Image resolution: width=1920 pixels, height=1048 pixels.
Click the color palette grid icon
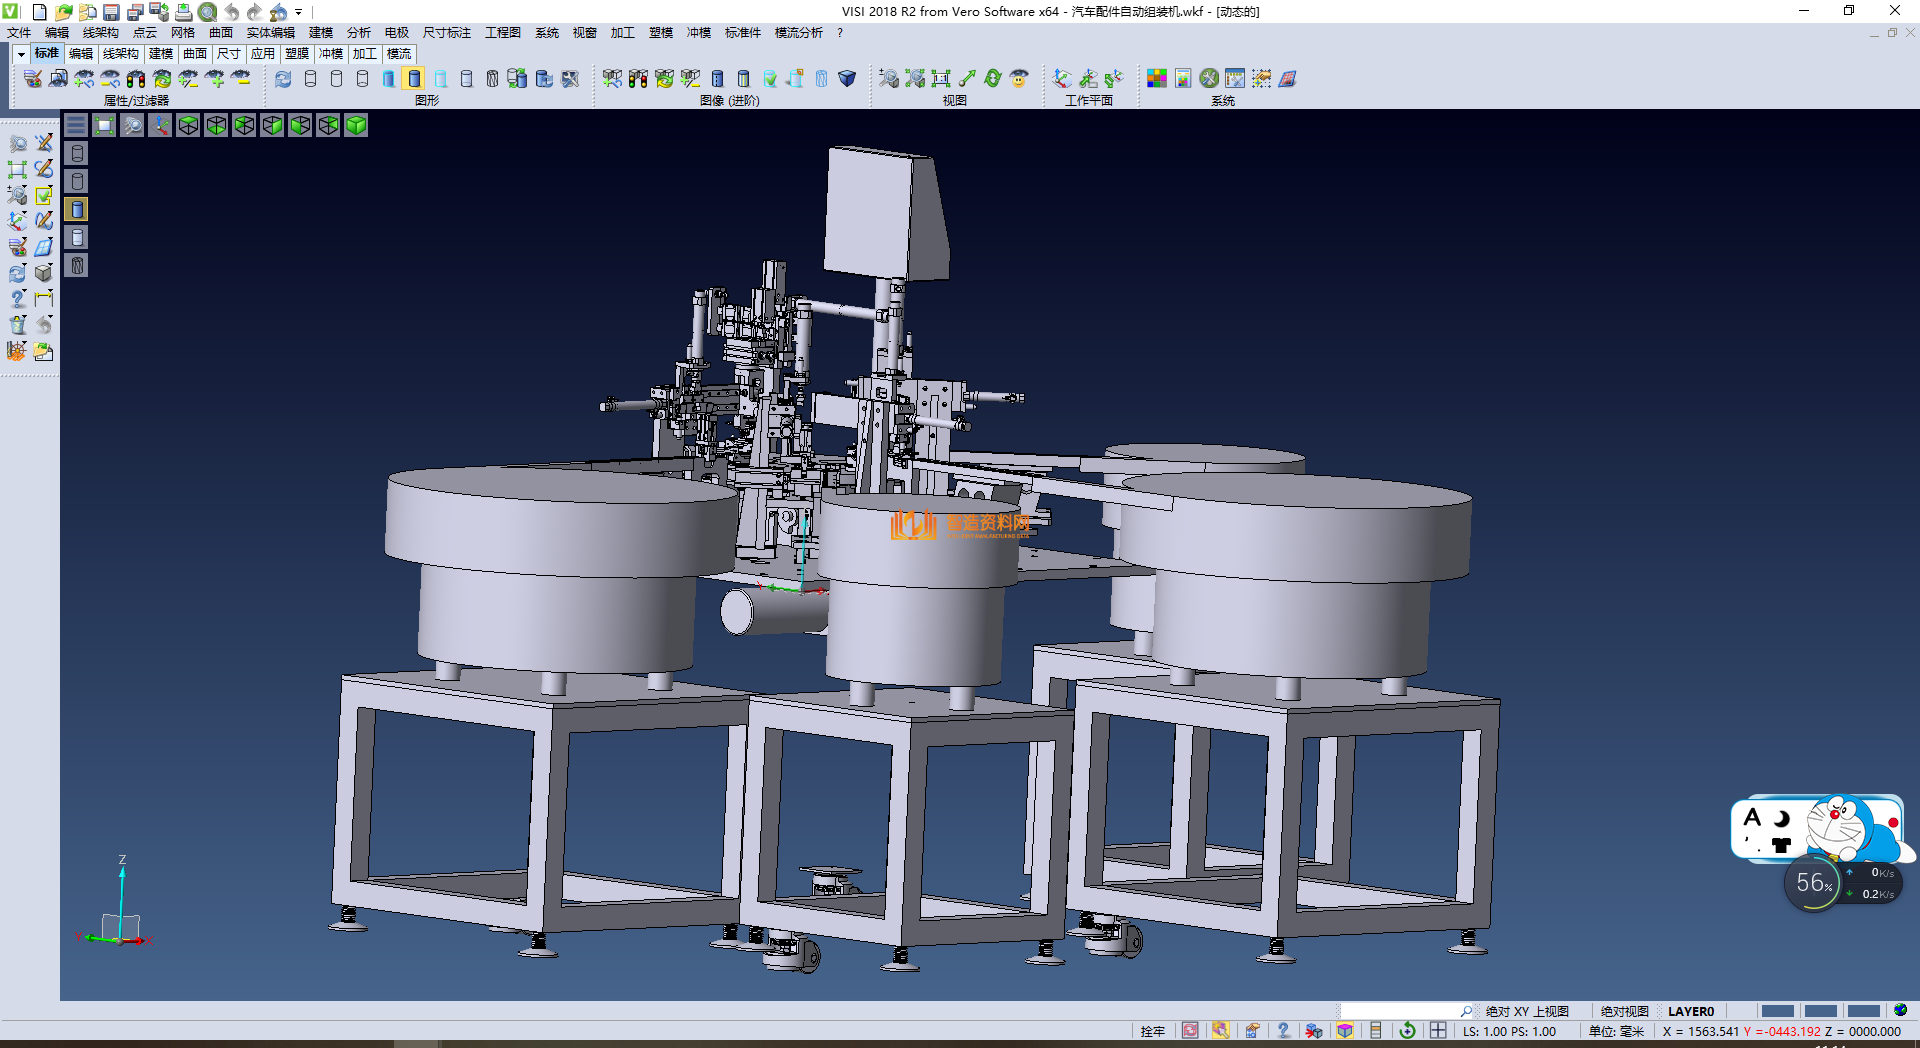click(1156, 79)
